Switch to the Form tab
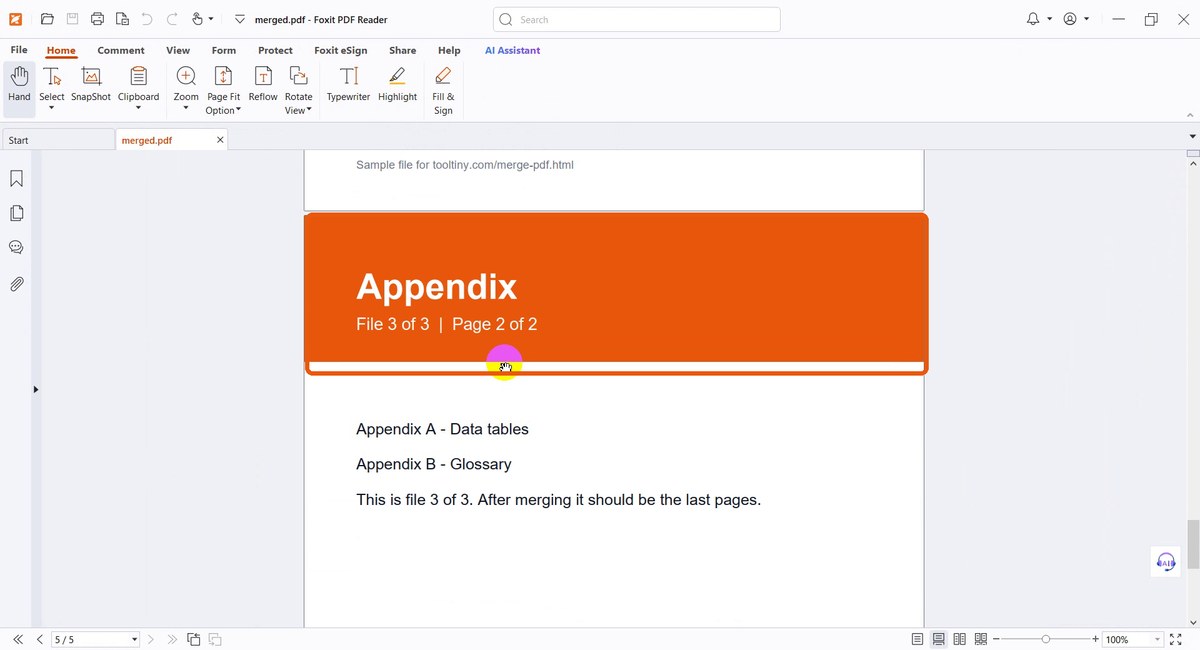Viewport: 1200px width, 650px height. [x=224, y=50]
